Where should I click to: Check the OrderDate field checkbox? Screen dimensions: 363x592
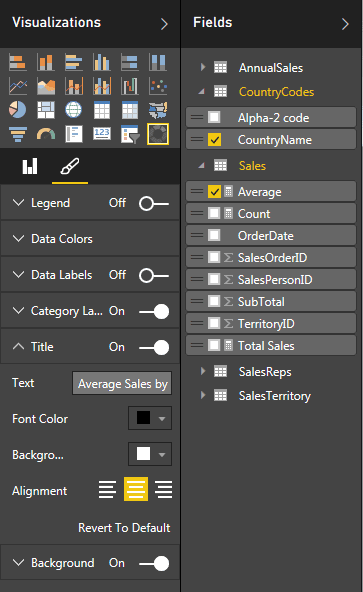pos(214,236)
